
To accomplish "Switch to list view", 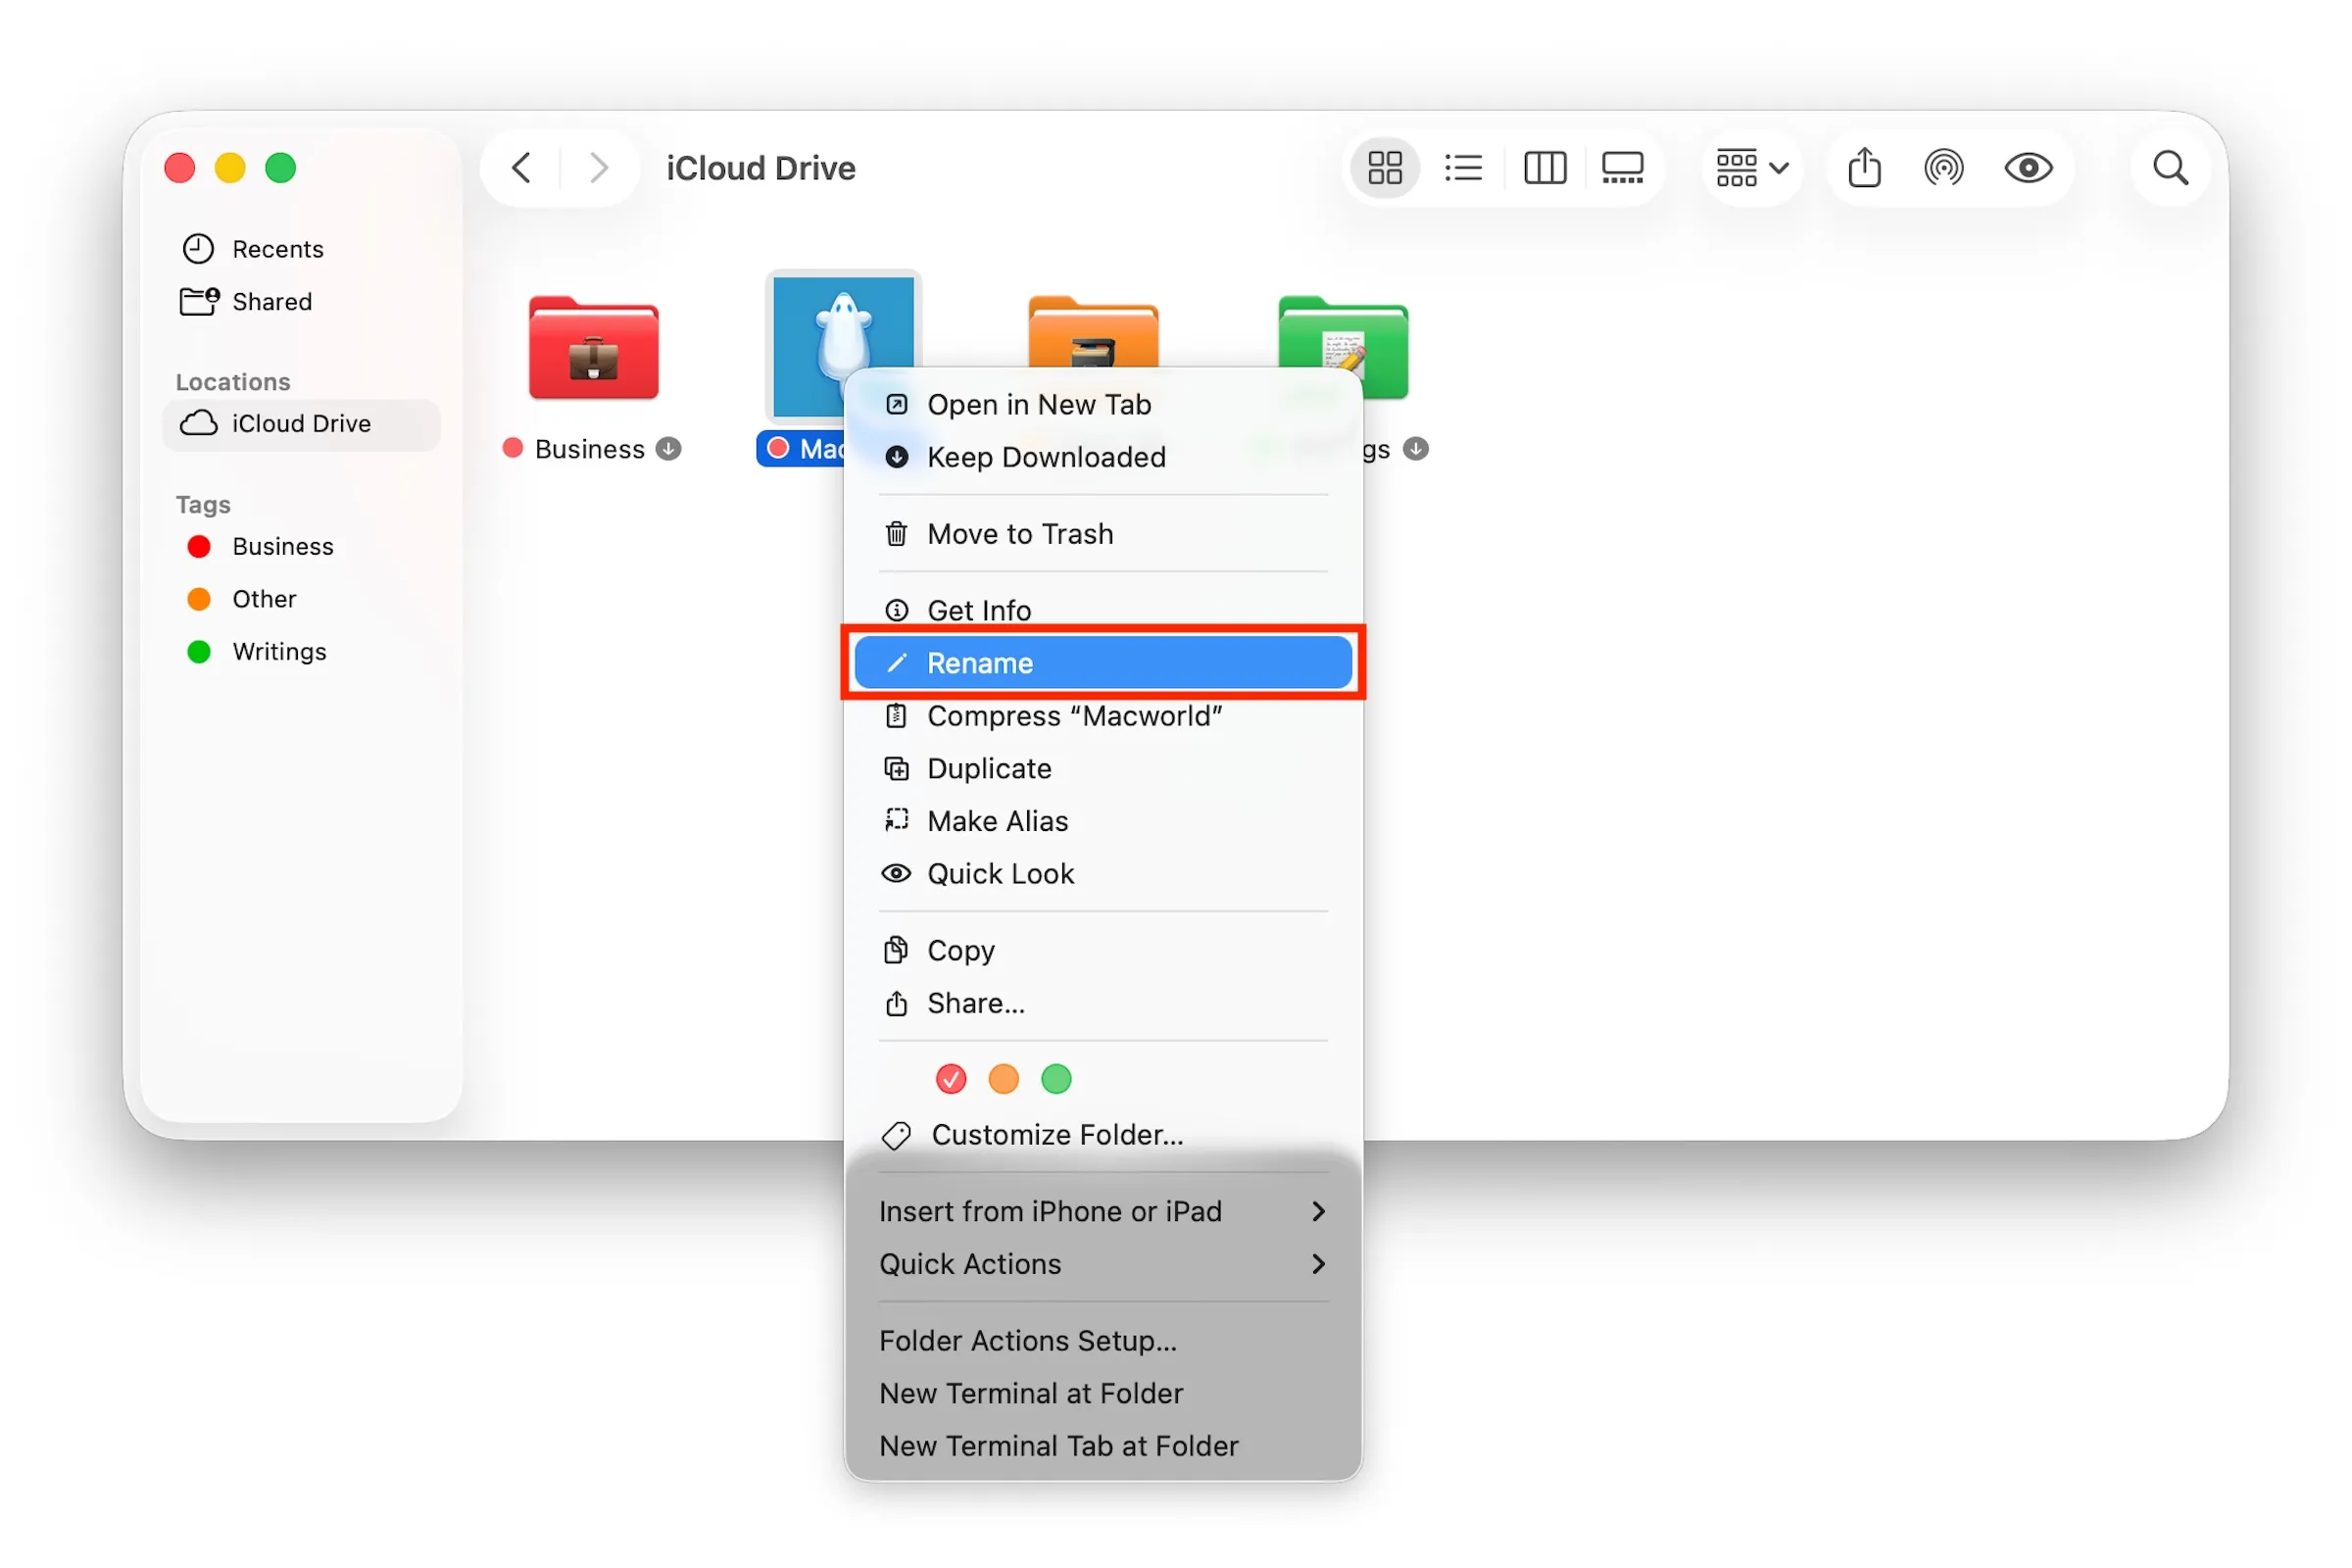I will coord(1463,167).
